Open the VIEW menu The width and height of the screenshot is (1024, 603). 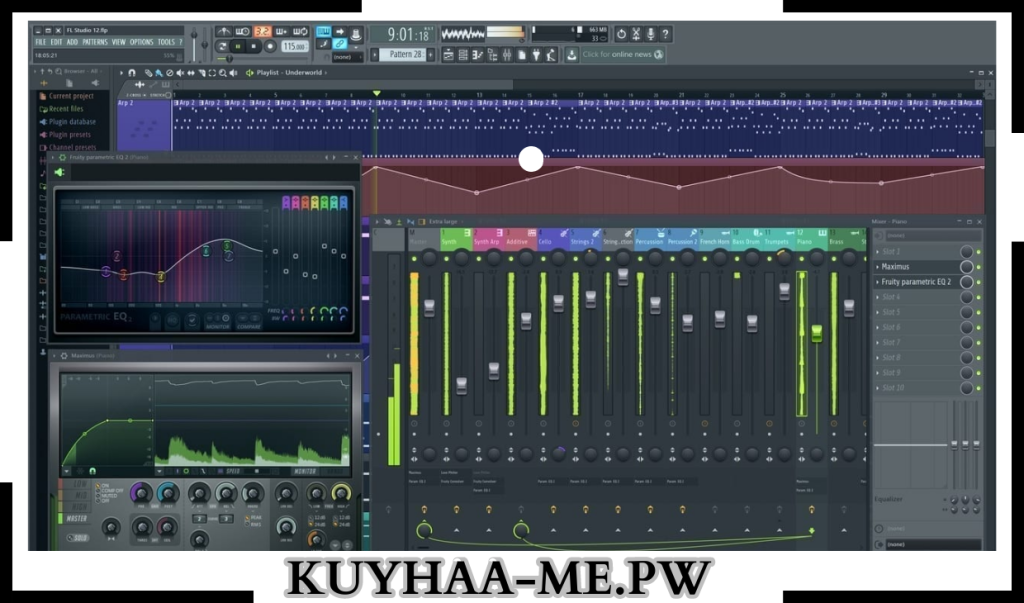[x=118, y=42]
